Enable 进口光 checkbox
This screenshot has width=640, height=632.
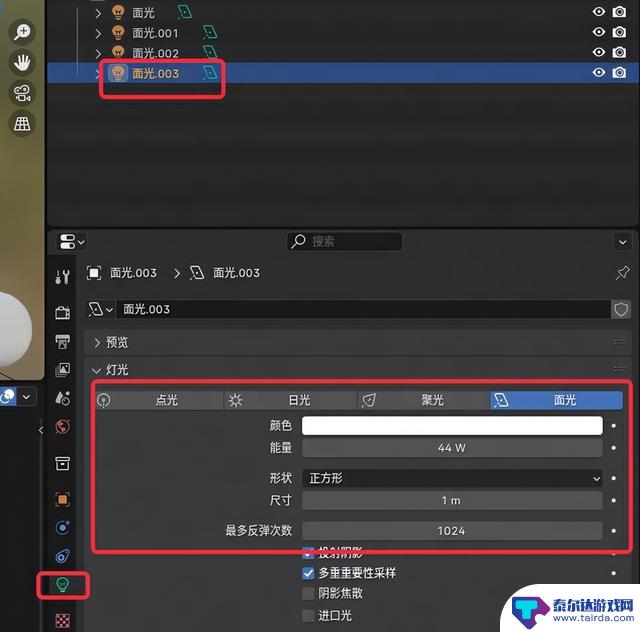pyautogui.click(x=308, y=616)
